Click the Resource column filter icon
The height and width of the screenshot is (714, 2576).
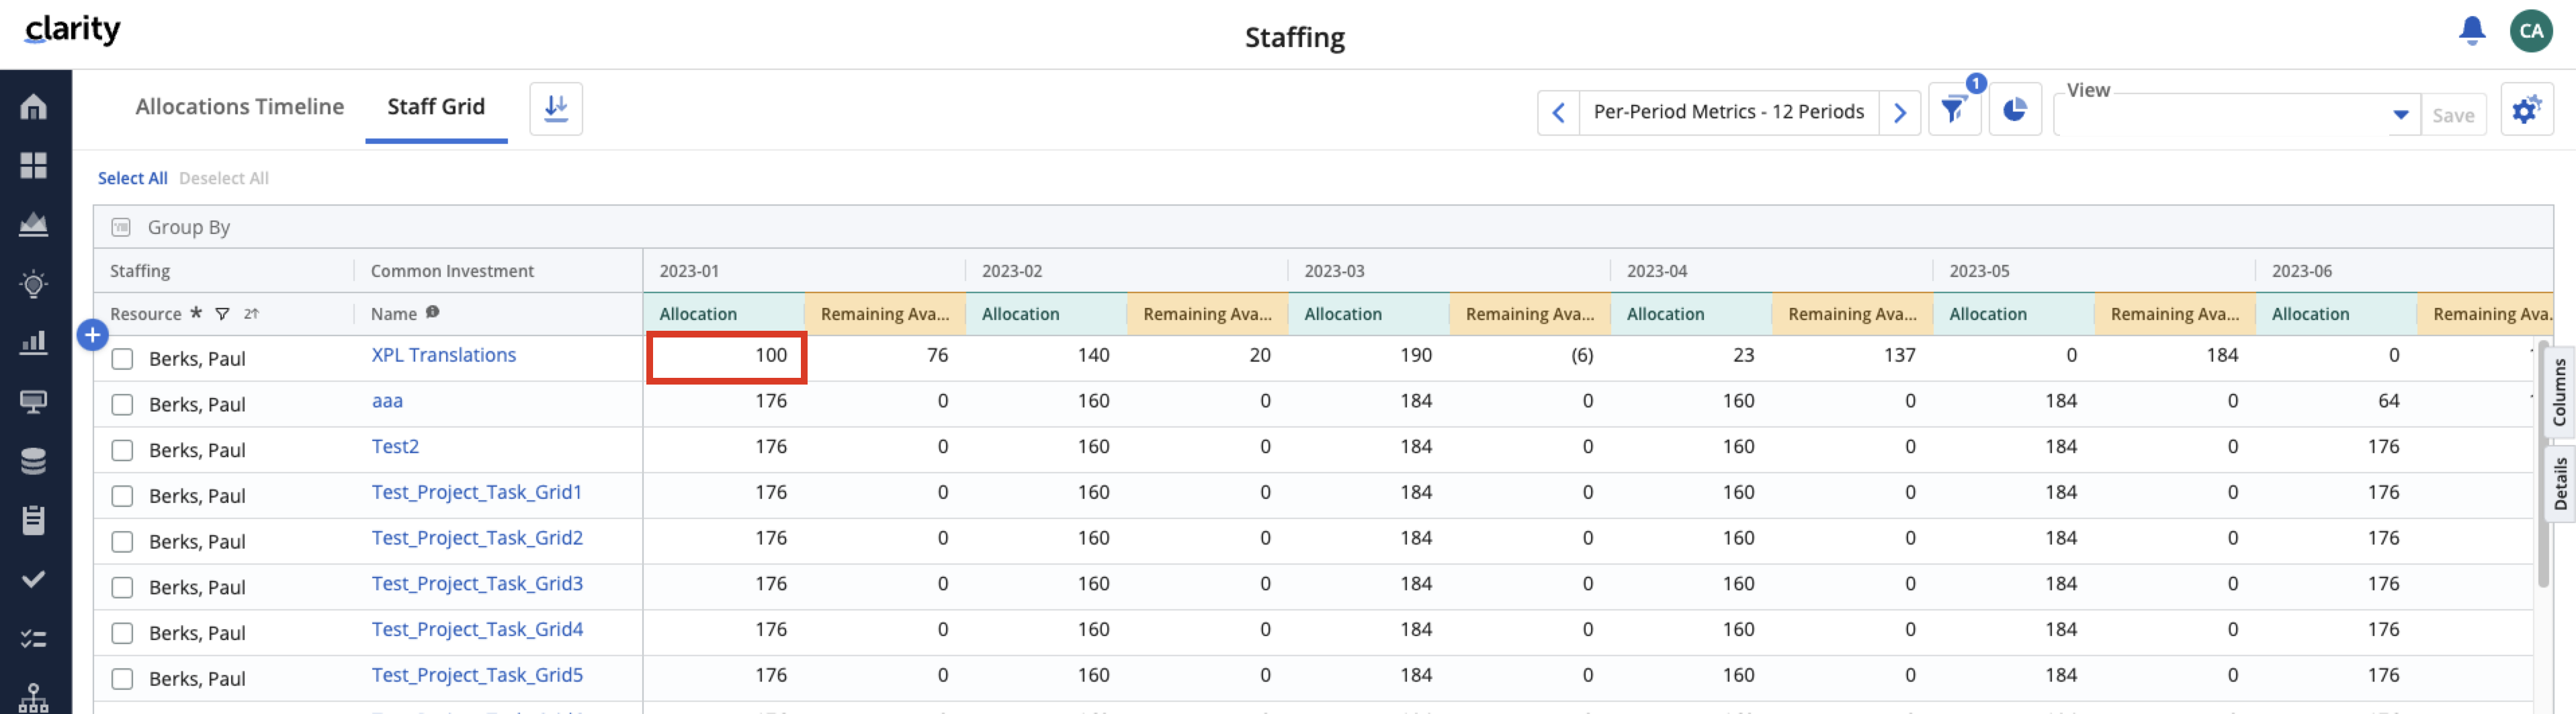223,314
